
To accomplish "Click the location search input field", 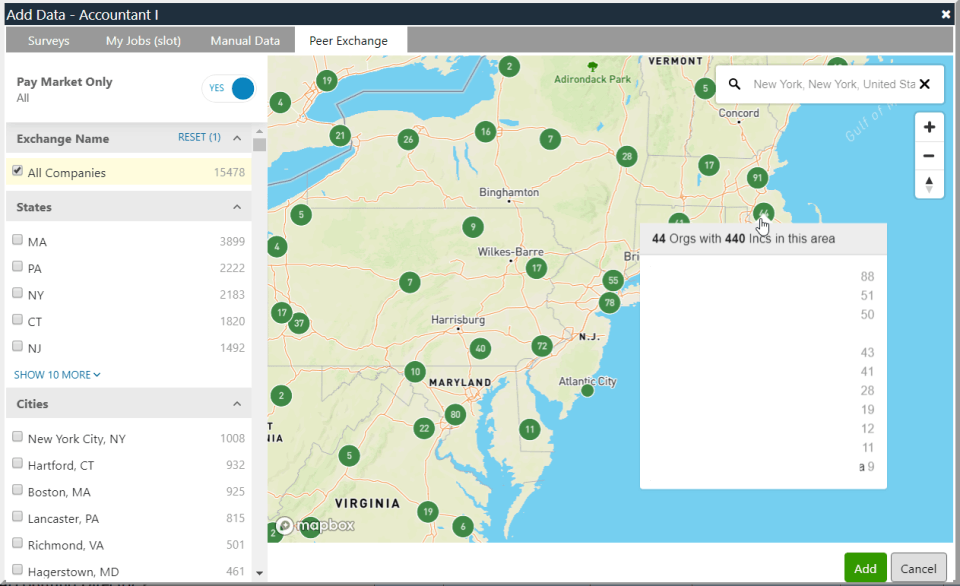I will click(833, 84).
